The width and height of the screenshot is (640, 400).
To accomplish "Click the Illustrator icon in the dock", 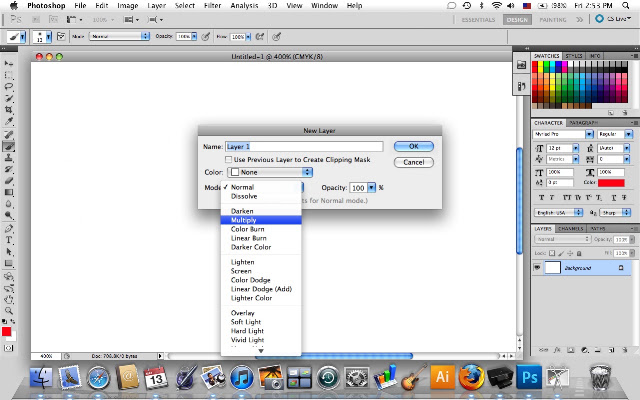I will point(442,376).
